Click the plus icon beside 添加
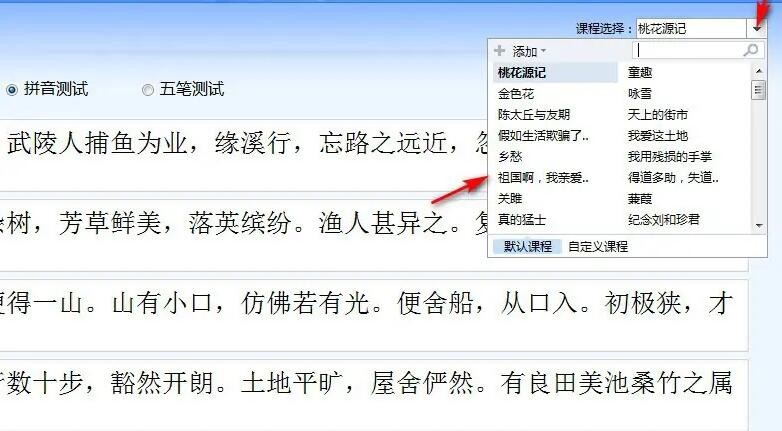The image size is (782, 431). [x=499, y=50]
